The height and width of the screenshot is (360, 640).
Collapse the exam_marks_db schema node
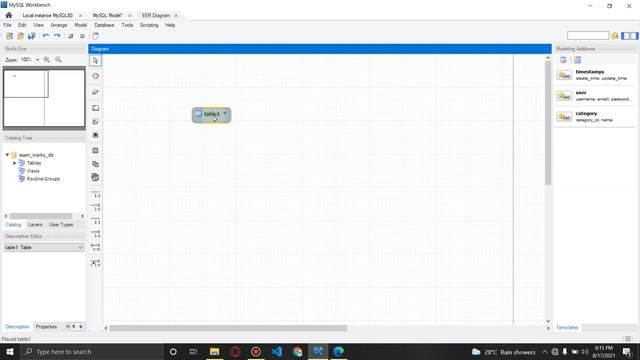[7, 155]
